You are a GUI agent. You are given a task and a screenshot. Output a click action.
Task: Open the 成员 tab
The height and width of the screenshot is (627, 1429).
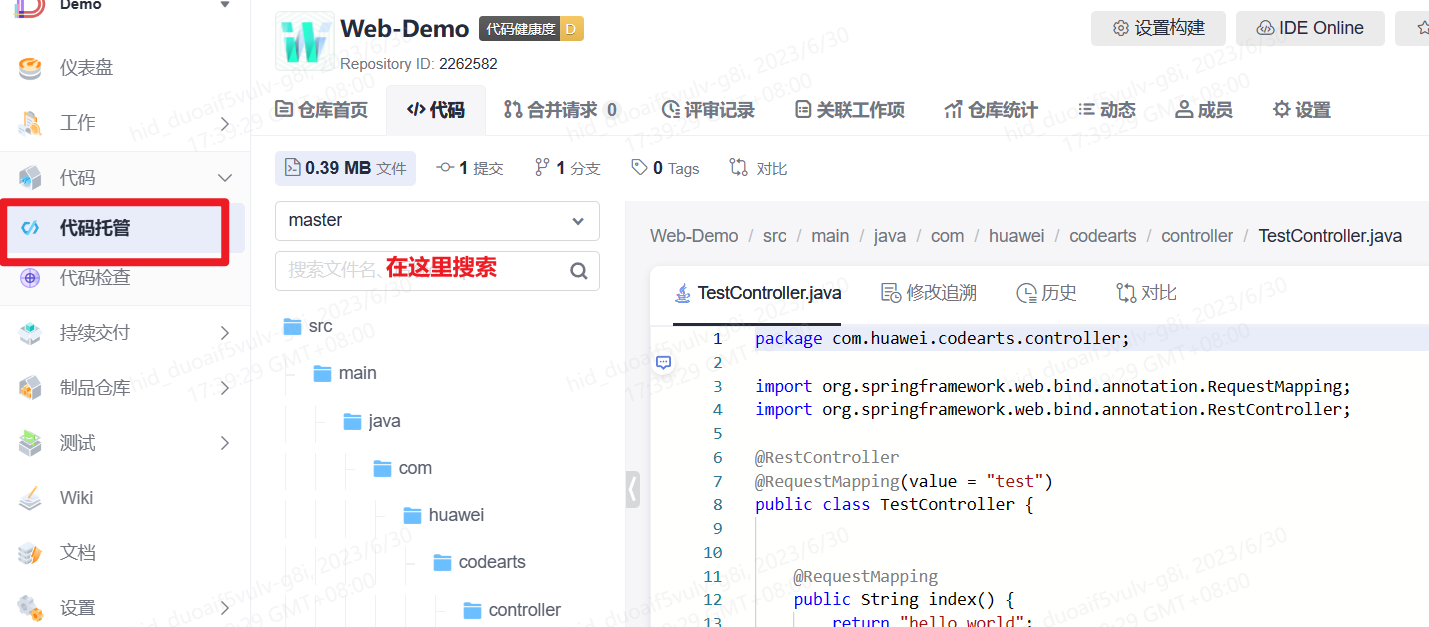1203,110
